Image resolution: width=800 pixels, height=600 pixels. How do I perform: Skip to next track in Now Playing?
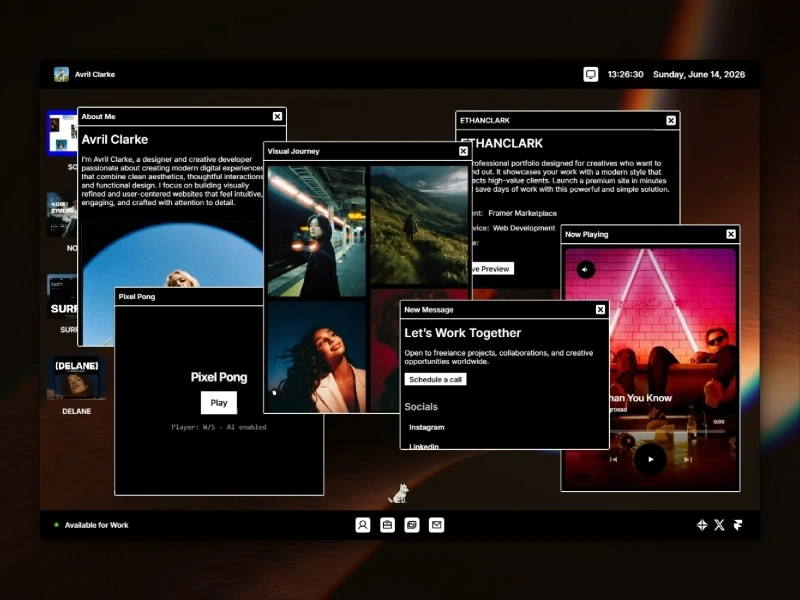tap(688, 459)
